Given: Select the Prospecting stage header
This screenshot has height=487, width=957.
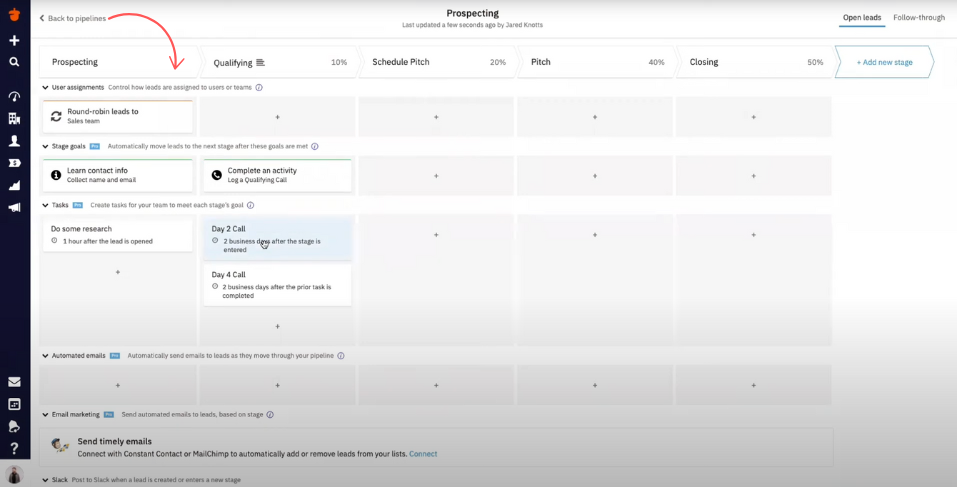Looking at the screenshot, I should click(119, 62).
